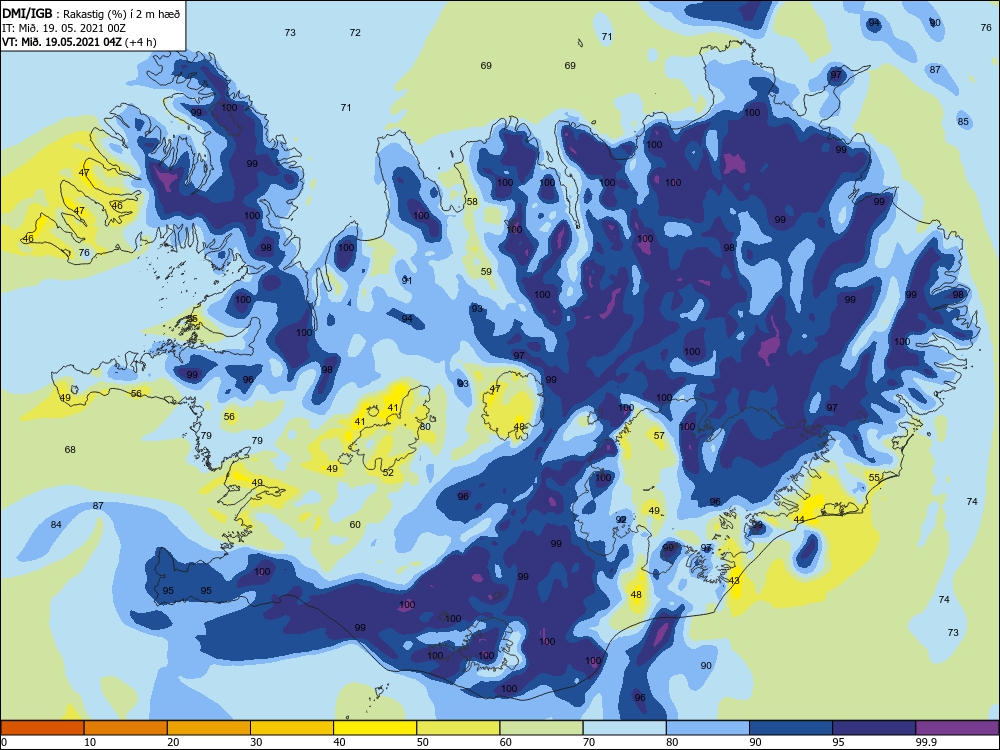Viewport: 1000px width, 750px height.
Task: Click the '30' legend tick label
Action: tap(256, 742)
